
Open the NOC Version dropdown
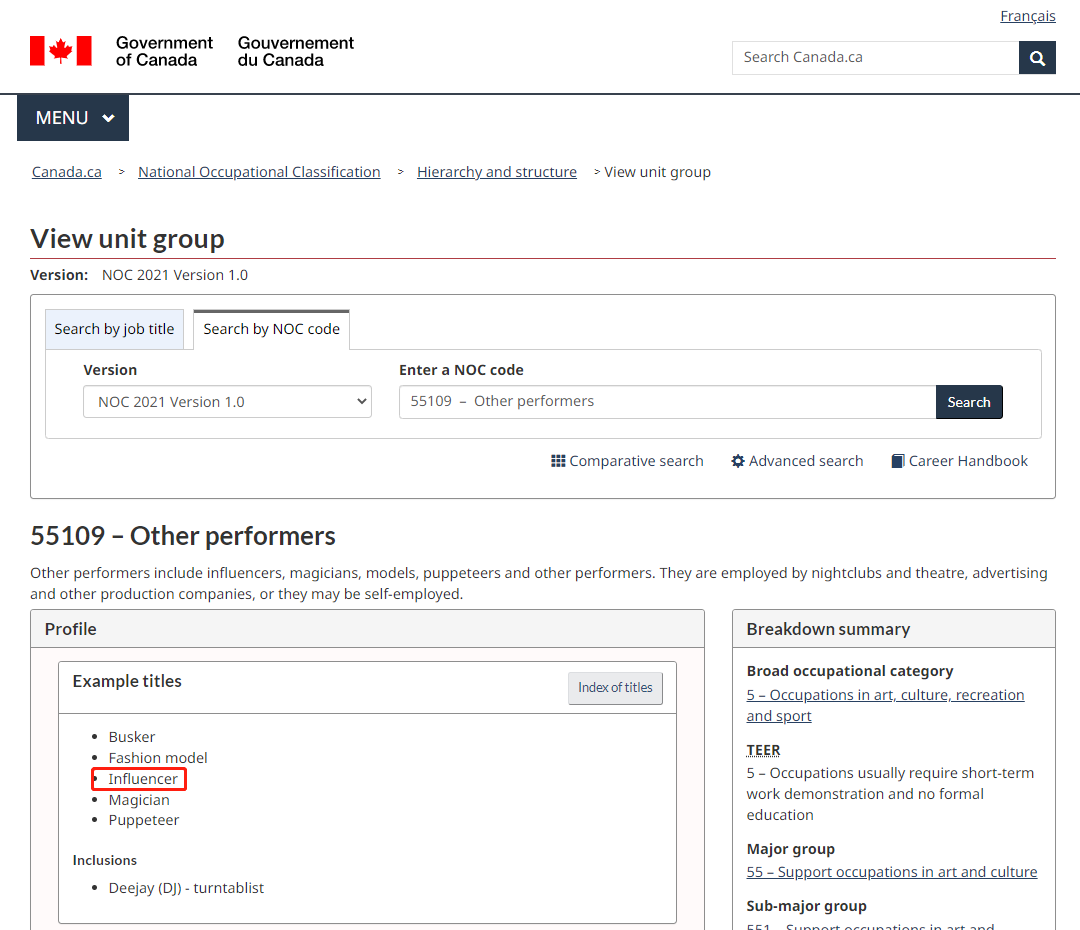point(227,402)
